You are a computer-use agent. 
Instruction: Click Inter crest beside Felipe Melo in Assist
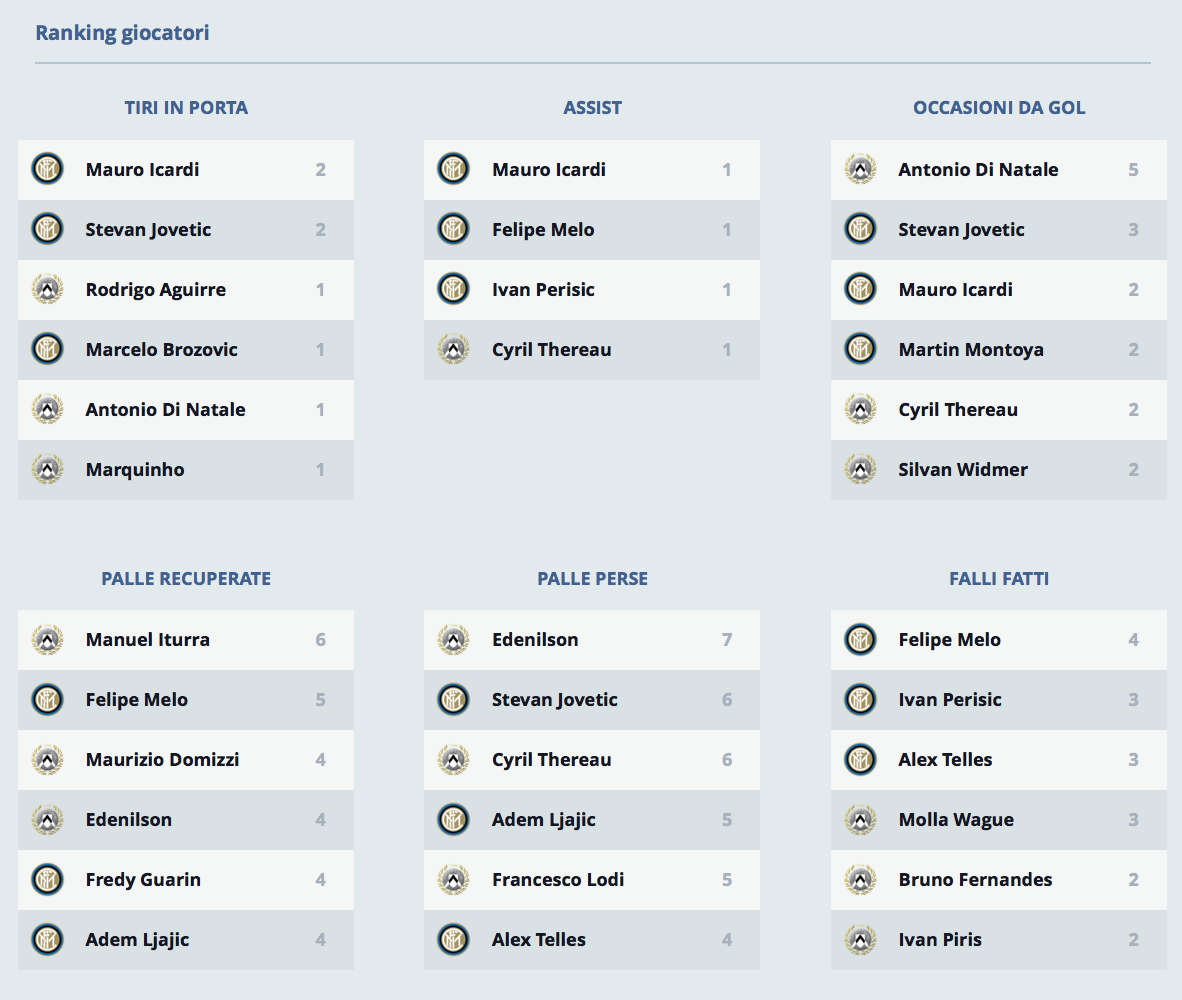coord(454,229)
